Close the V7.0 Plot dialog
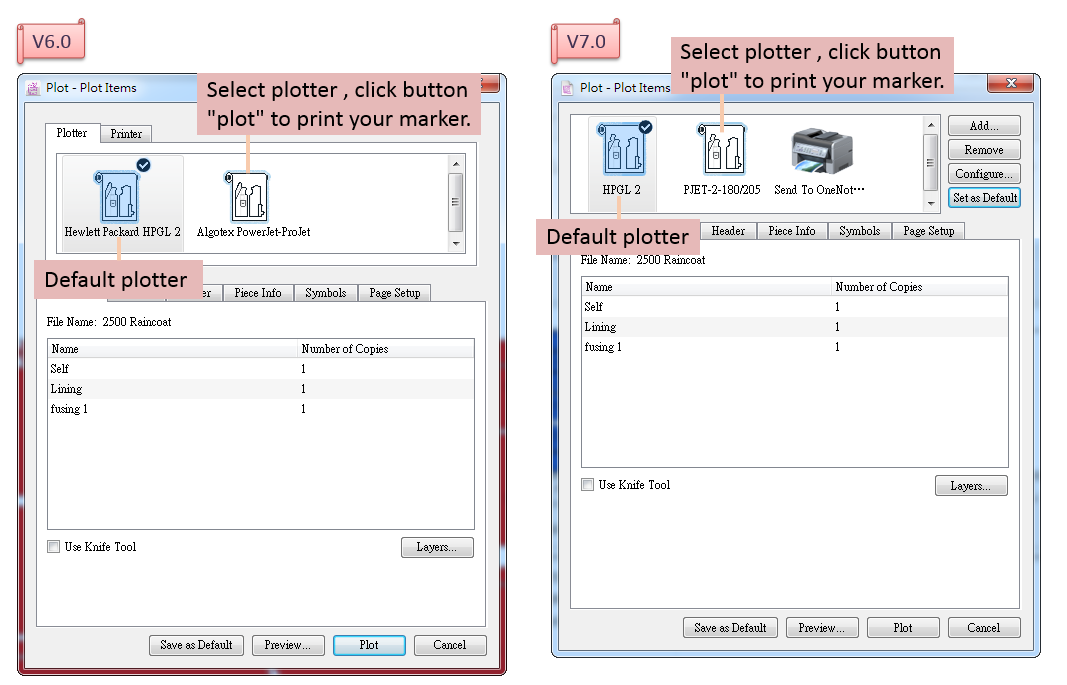This screenshot has height=685, width=1067. click(x=1010, y=84)
